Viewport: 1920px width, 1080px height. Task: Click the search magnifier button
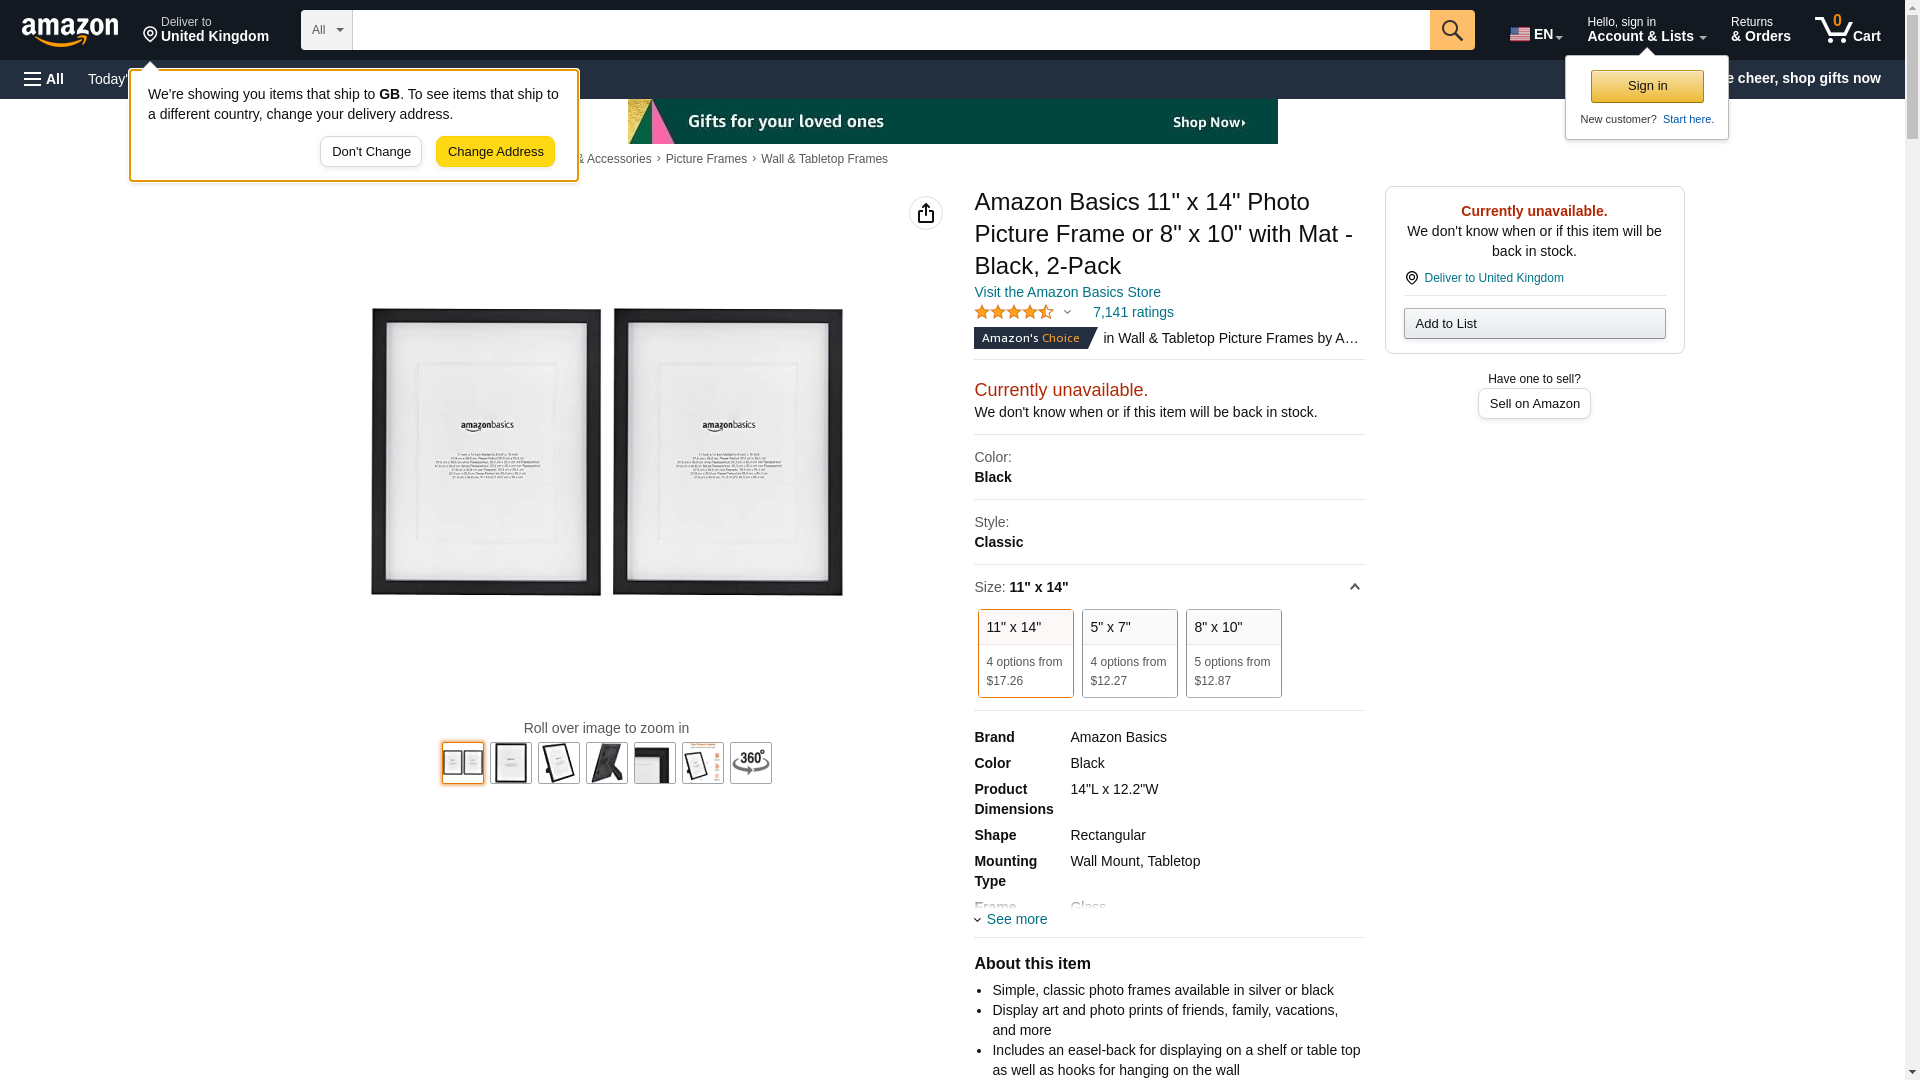1452,30
